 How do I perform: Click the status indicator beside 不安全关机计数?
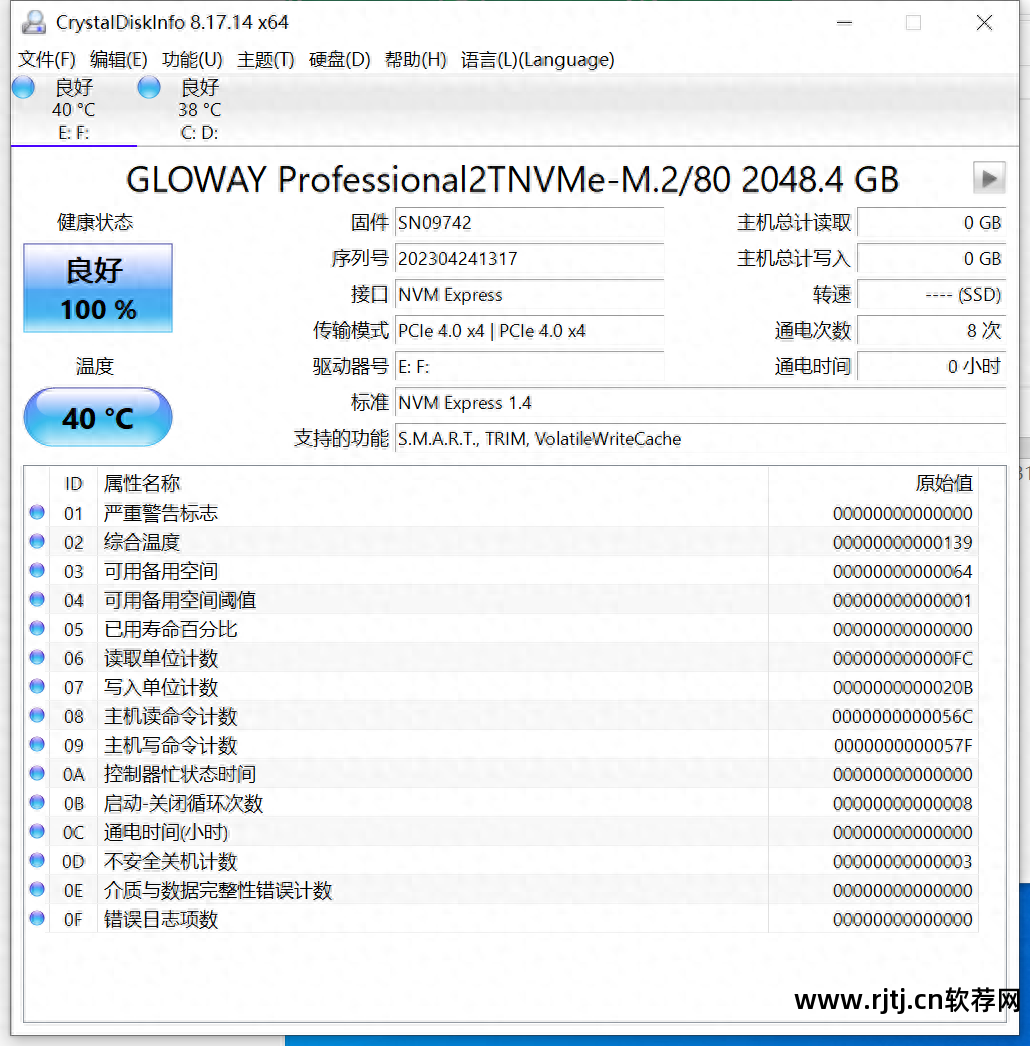coord(36,861)
